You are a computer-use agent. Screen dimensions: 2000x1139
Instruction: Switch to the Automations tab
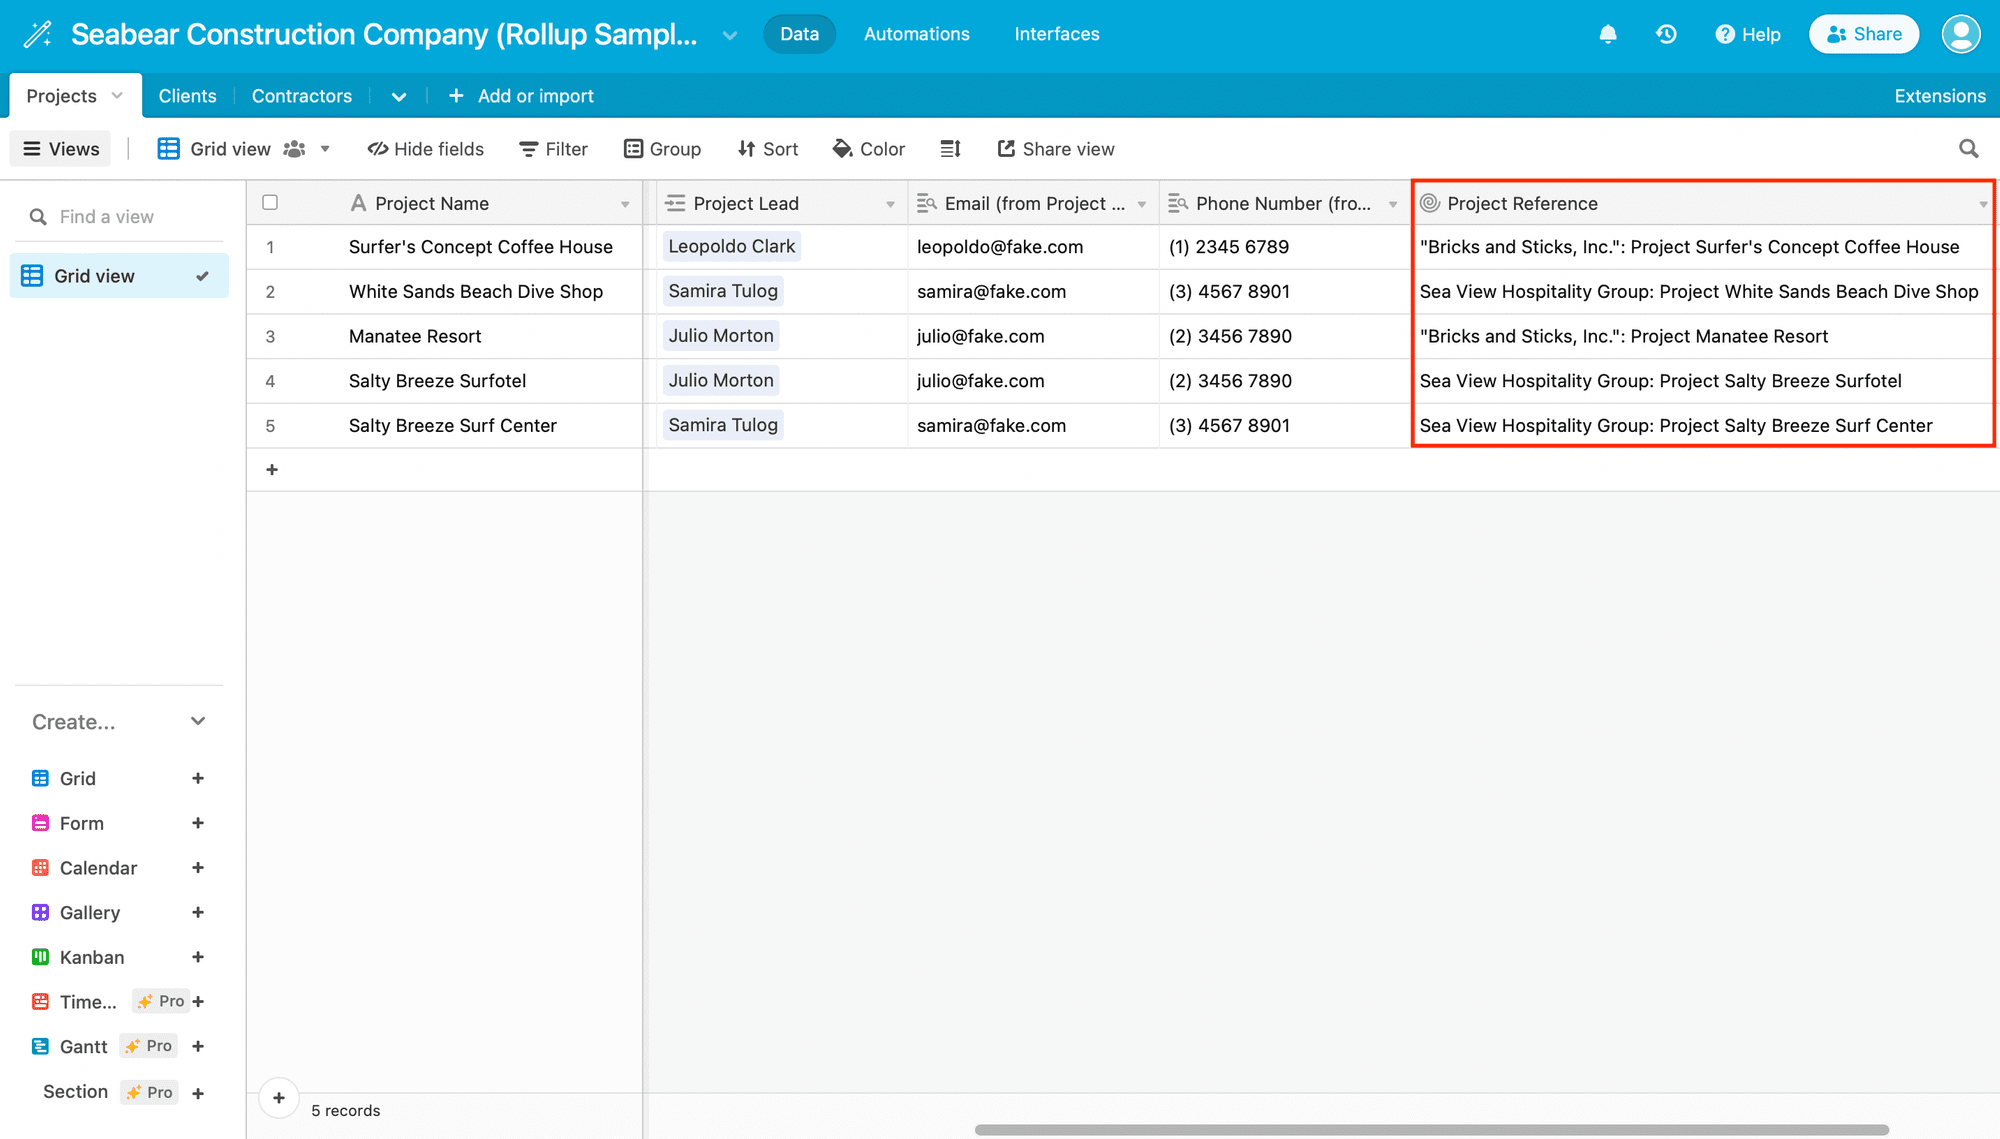[917, 34]
